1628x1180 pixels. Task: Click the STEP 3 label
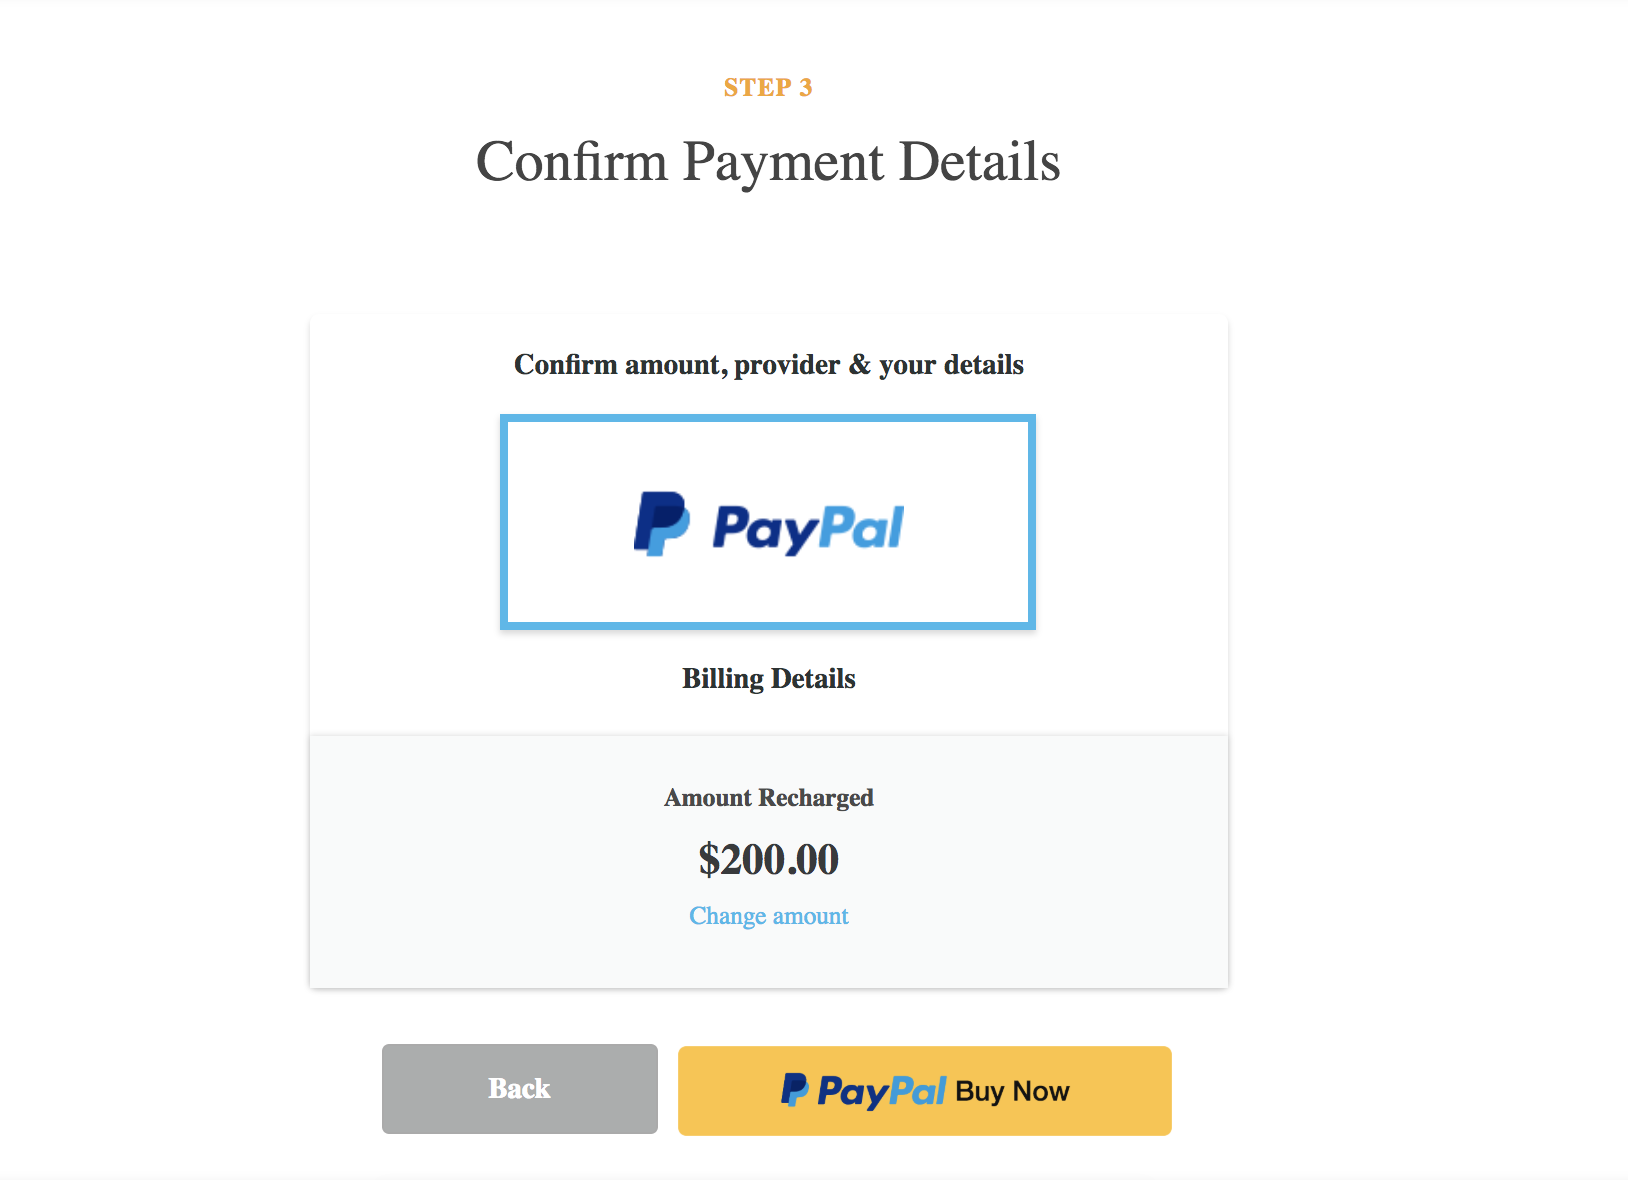click(768, 88)
